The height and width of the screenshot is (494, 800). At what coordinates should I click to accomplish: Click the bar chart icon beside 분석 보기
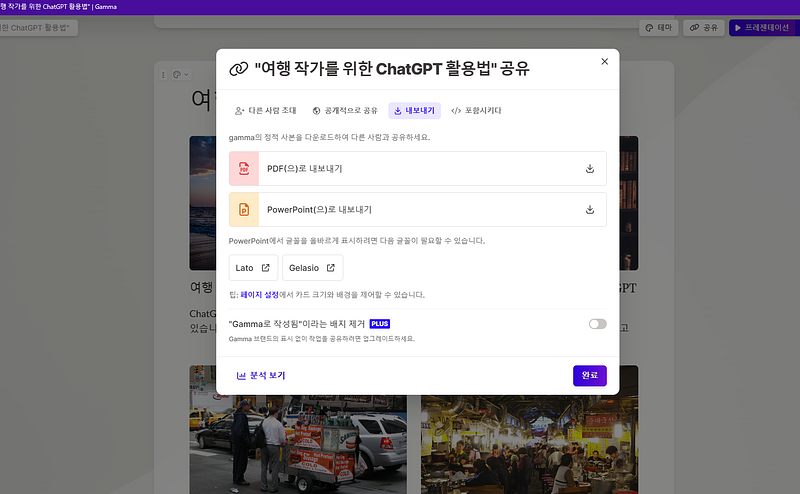[x=241, y=376]
